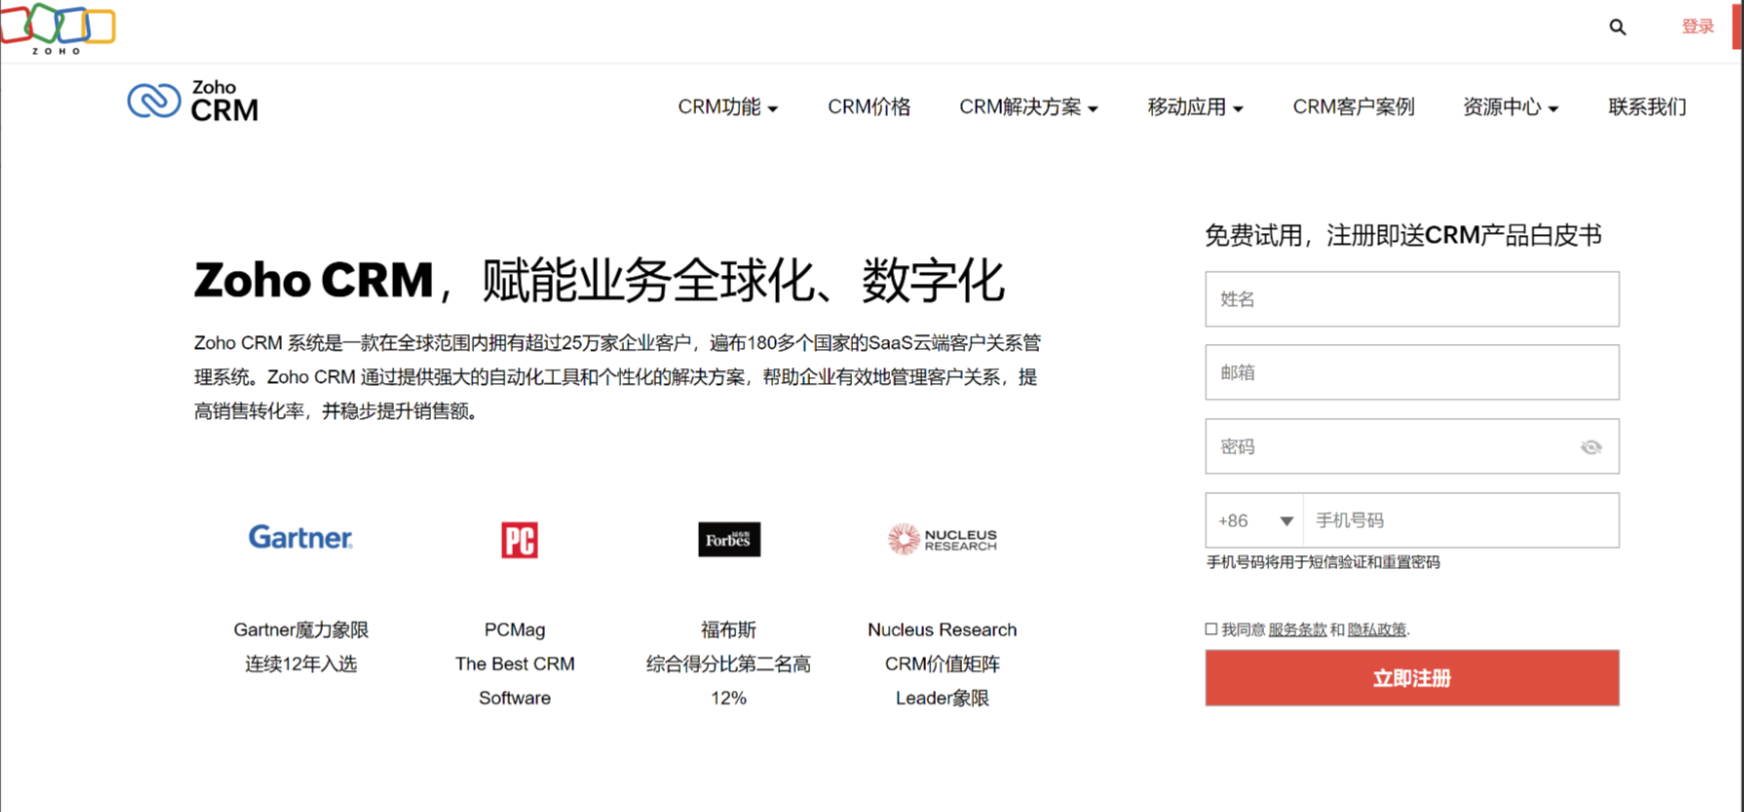The height and width of the screenshot is (812, 1744).
Task: Expand the CRM功能 menu
Action: [x=727, y=107]
